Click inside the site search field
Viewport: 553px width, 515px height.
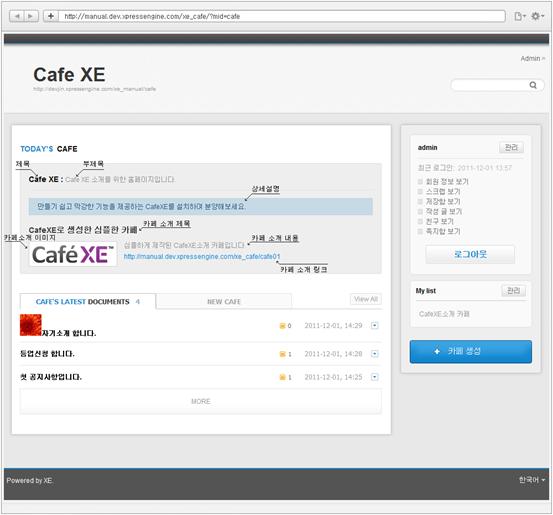pyautogui.click(x=490, y=85)
